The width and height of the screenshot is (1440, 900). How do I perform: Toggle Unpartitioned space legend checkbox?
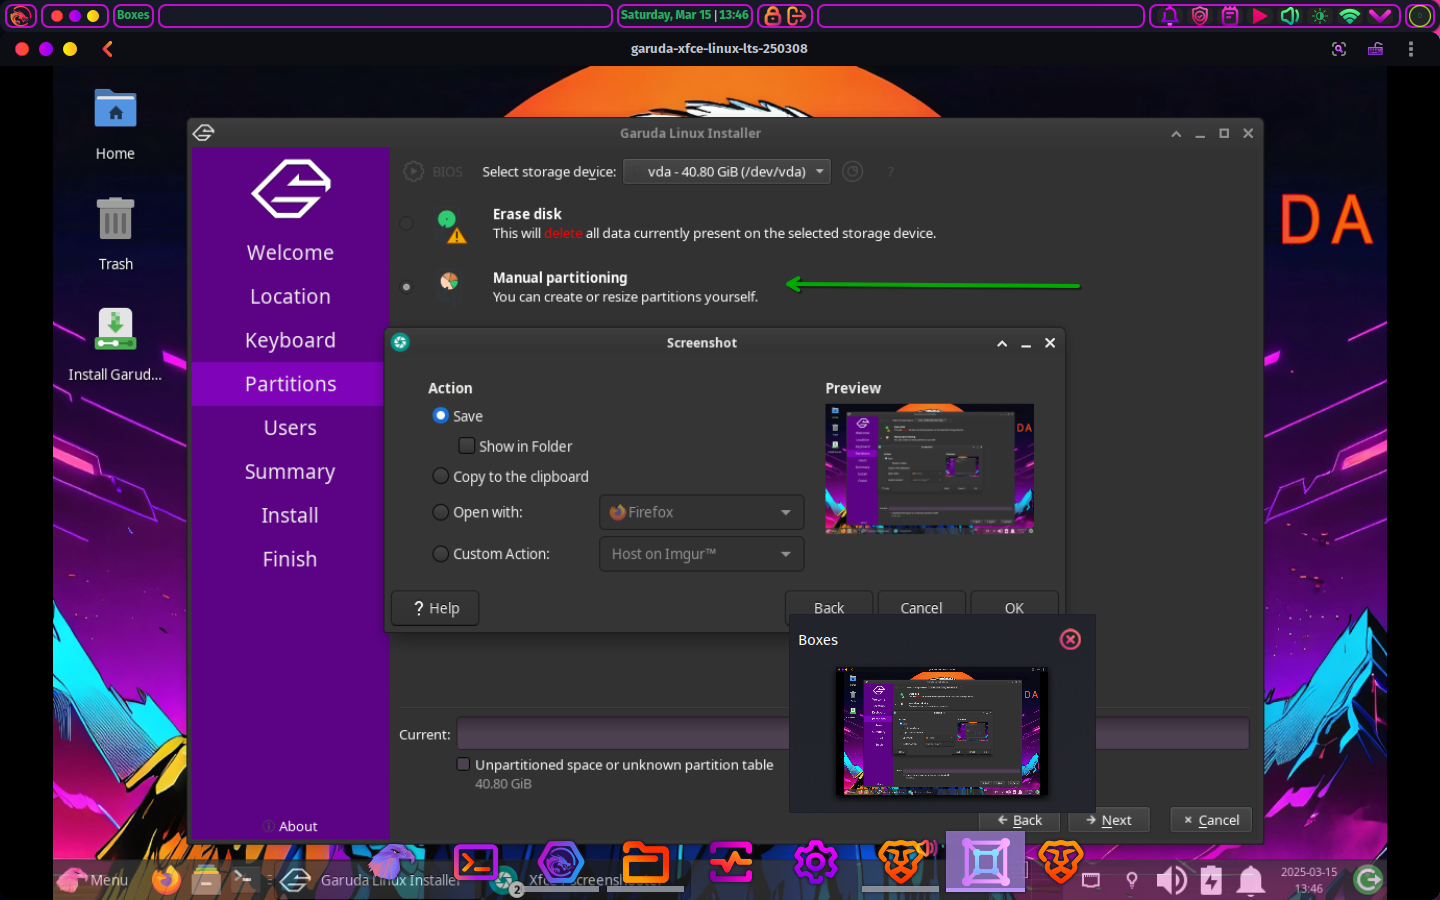tap(463, 764)
